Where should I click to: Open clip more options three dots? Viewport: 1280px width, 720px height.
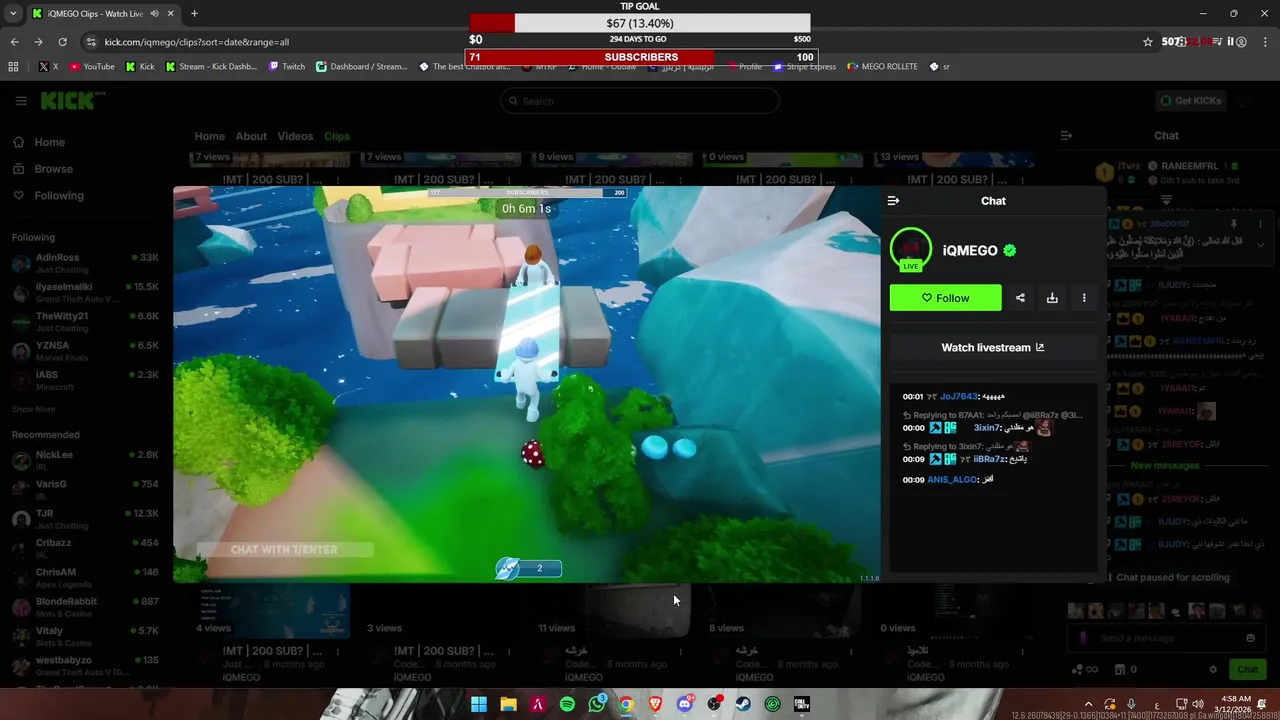coord(1084,298)
